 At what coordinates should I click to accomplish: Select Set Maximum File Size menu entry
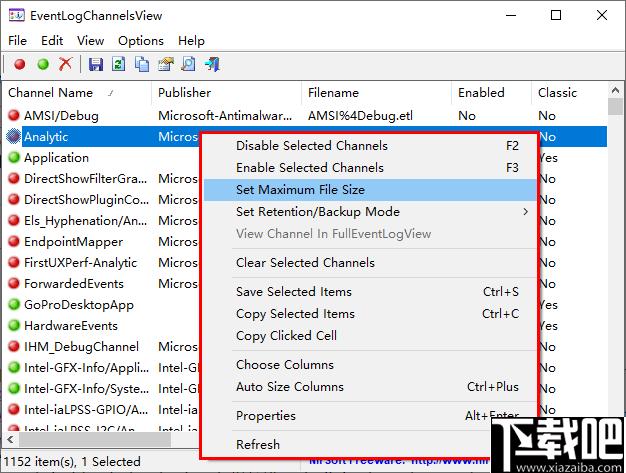pyautogui.click(x=370, y=190)
